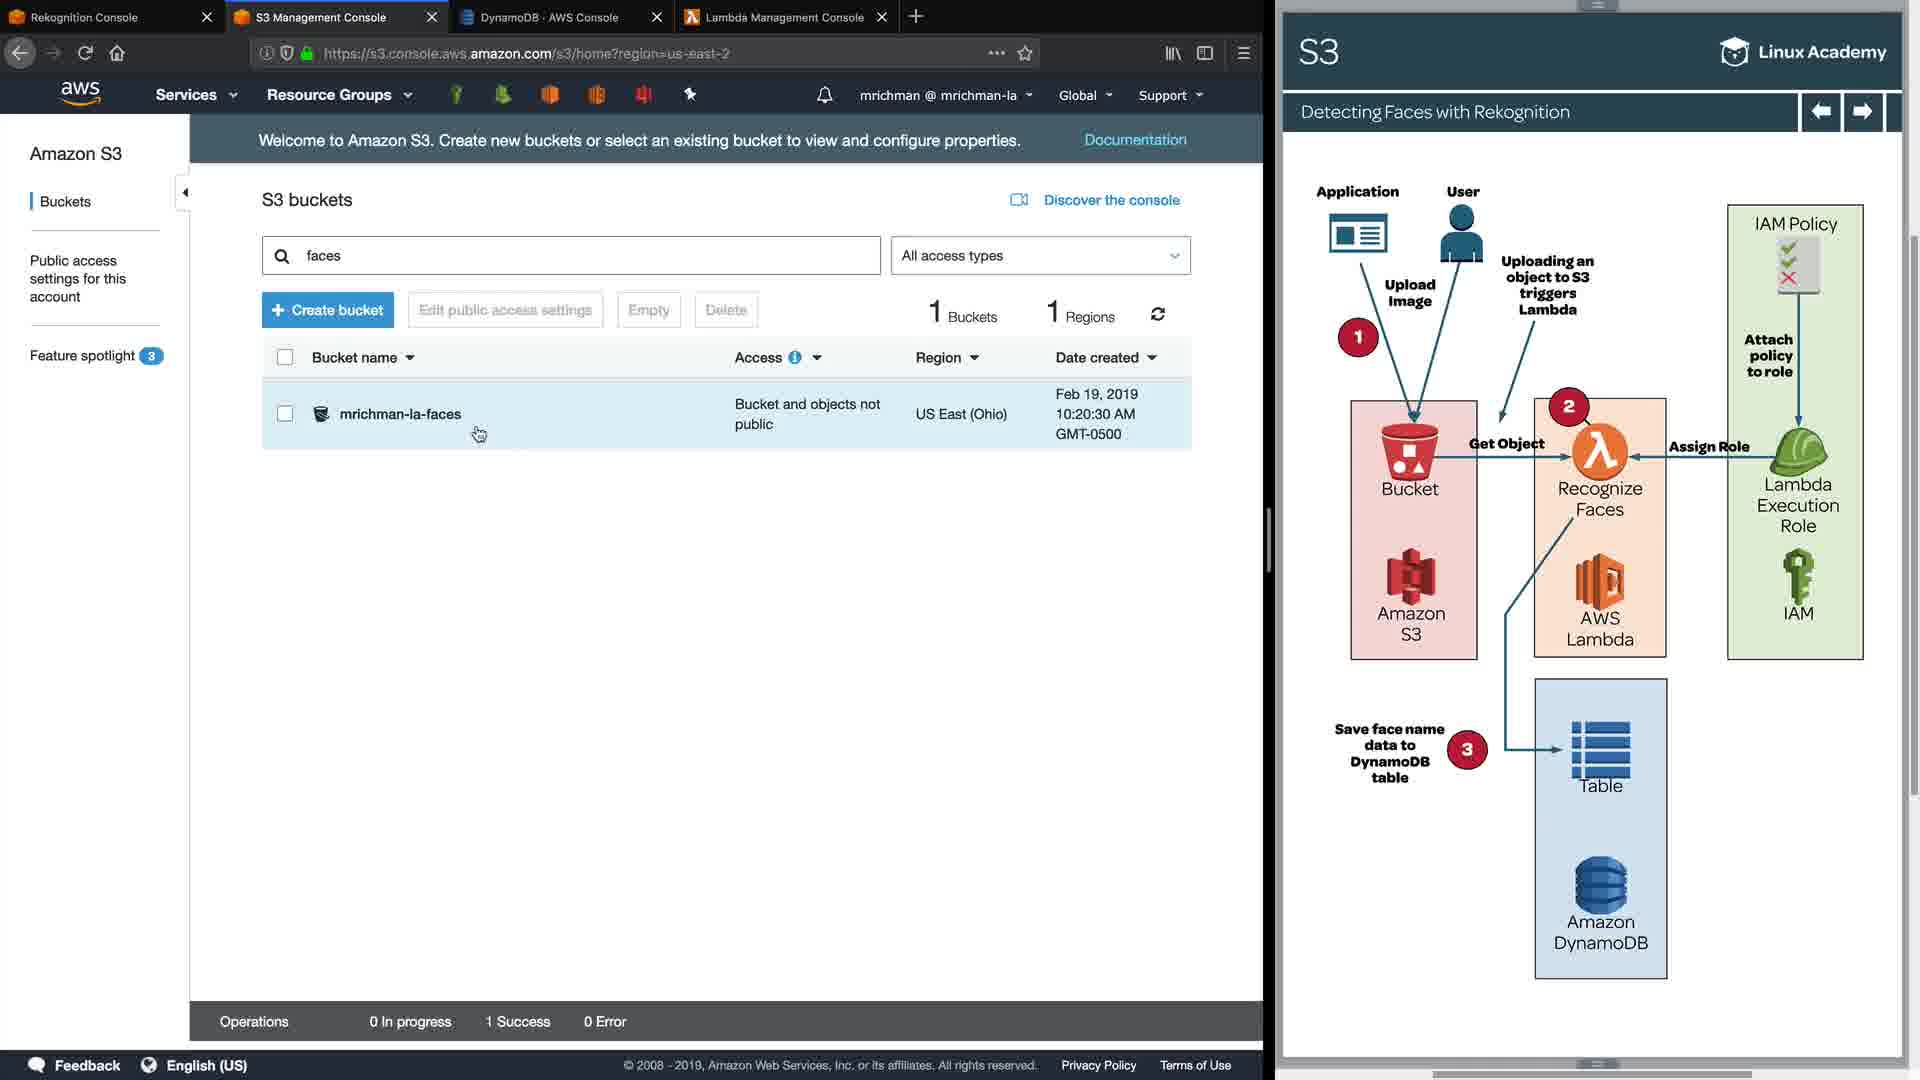The width and height of the screenshot is (1920, 1080).
Task: Check the select-all buckets checkbox
Action: coord(285,357)
